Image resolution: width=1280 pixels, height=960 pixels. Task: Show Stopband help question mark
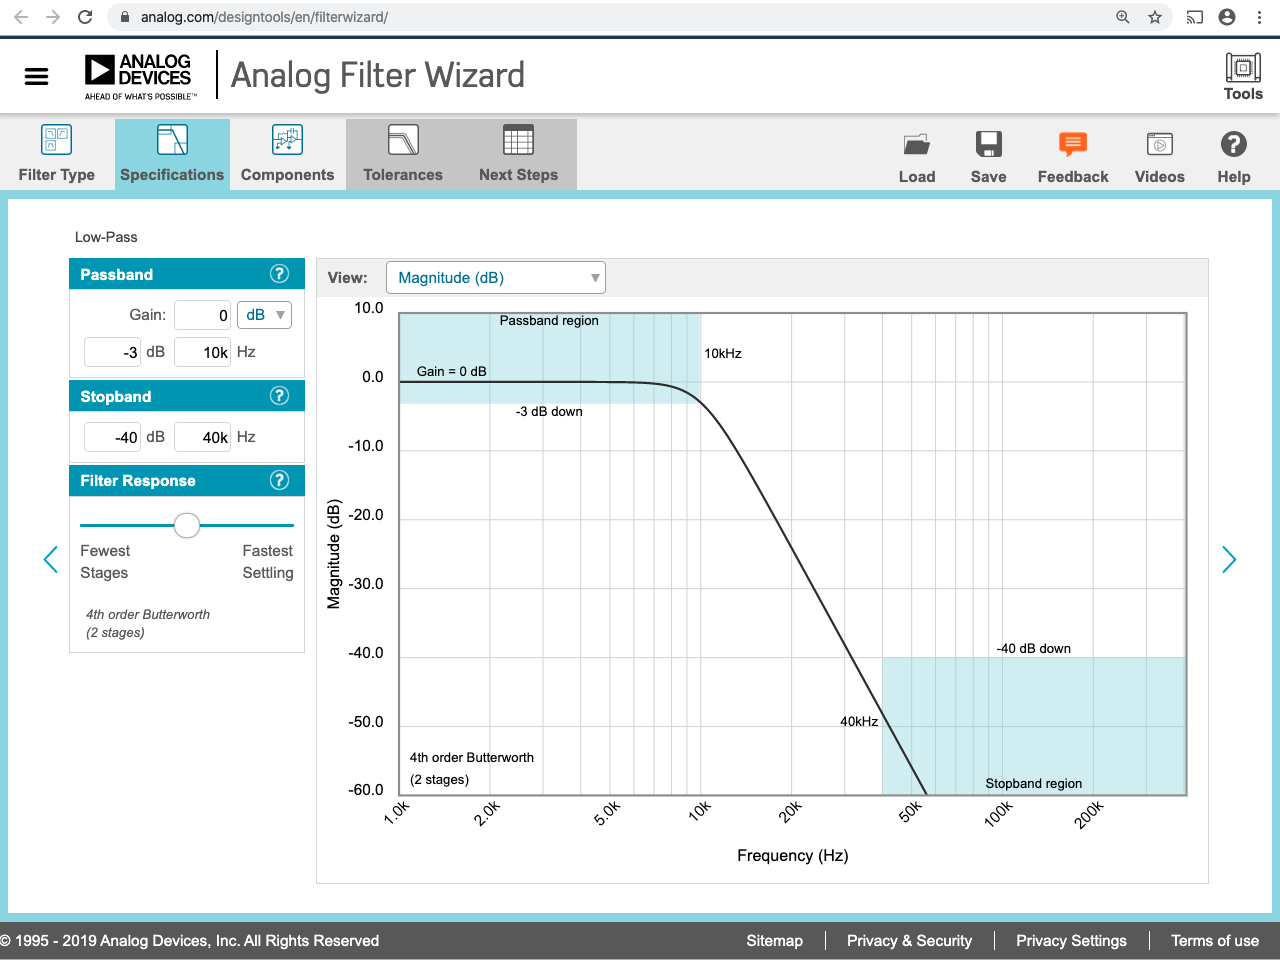pyautogui.click(x=280, y=396)
